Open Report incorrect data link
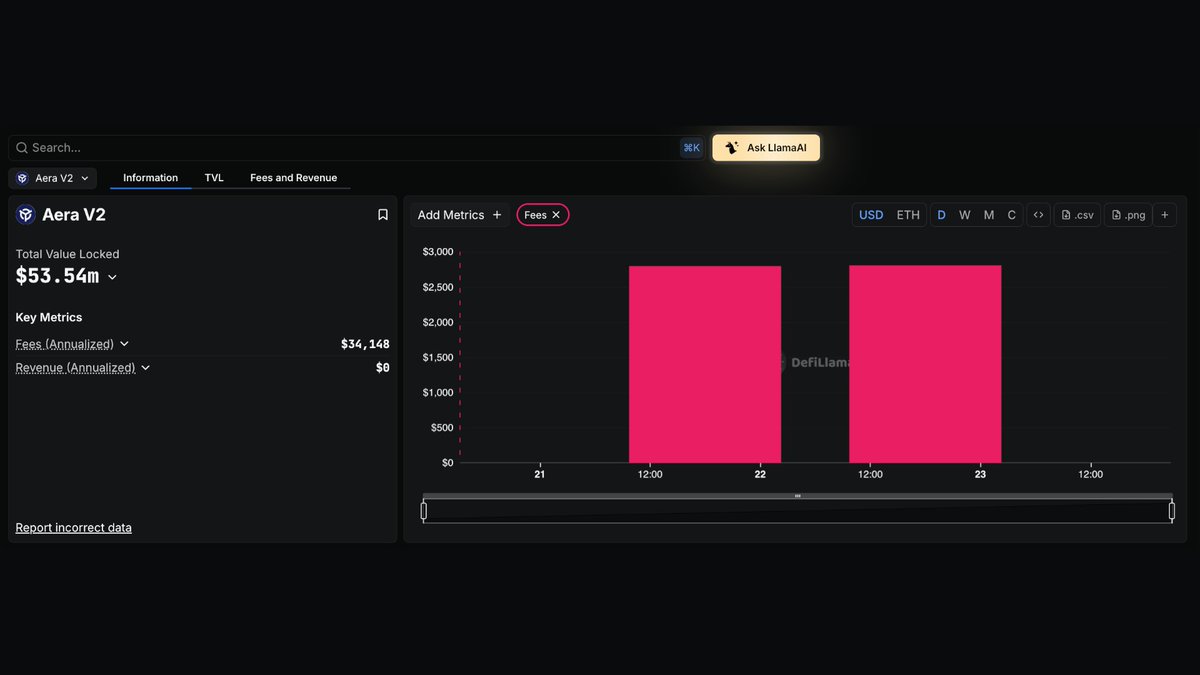 [x=74, y=528]
